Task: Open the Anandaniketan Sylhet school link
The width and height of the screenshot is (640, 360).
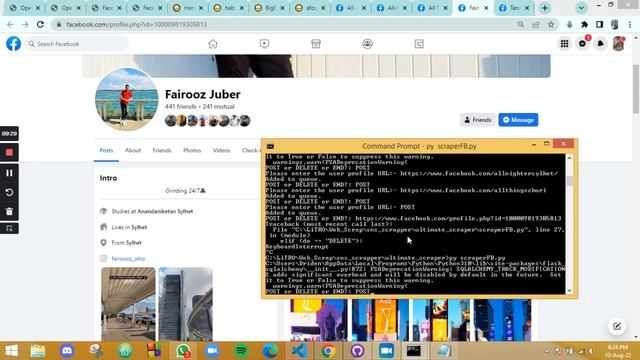Action: point(165,211)
